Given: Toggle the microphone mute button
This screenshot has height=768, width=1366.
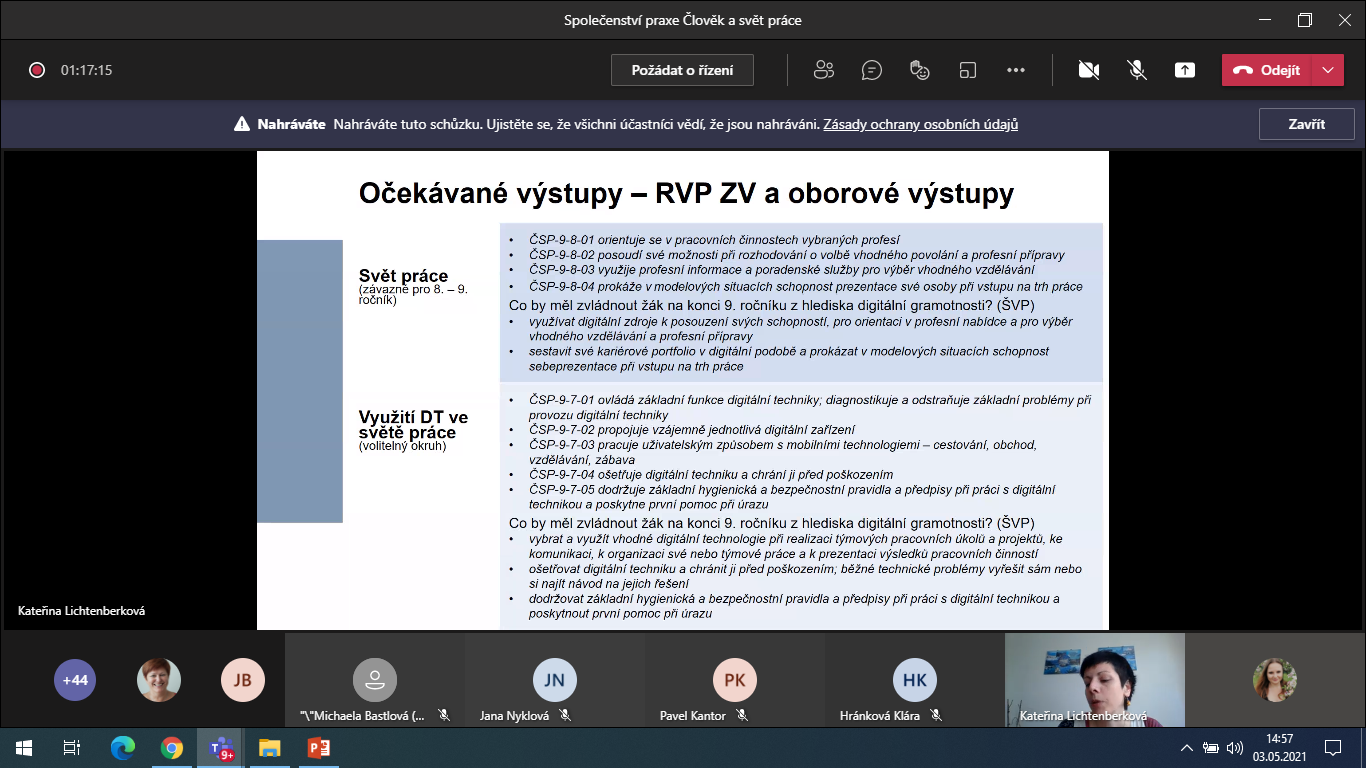Looking at the screenshot, I should [1137, 70].
